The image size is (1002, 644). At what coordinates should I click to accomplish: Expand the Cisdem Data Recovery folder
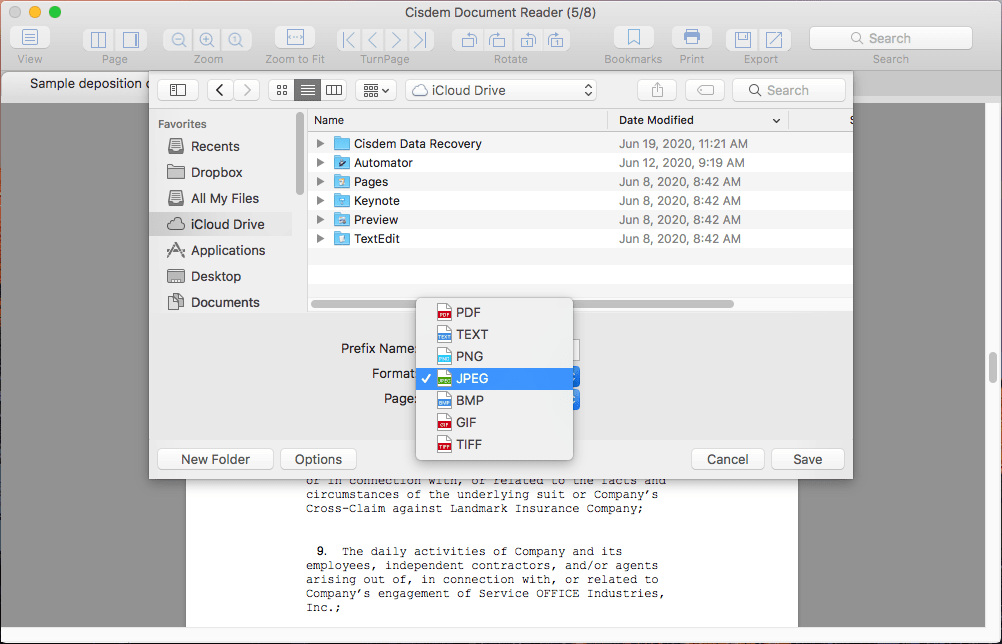[321, 144]
